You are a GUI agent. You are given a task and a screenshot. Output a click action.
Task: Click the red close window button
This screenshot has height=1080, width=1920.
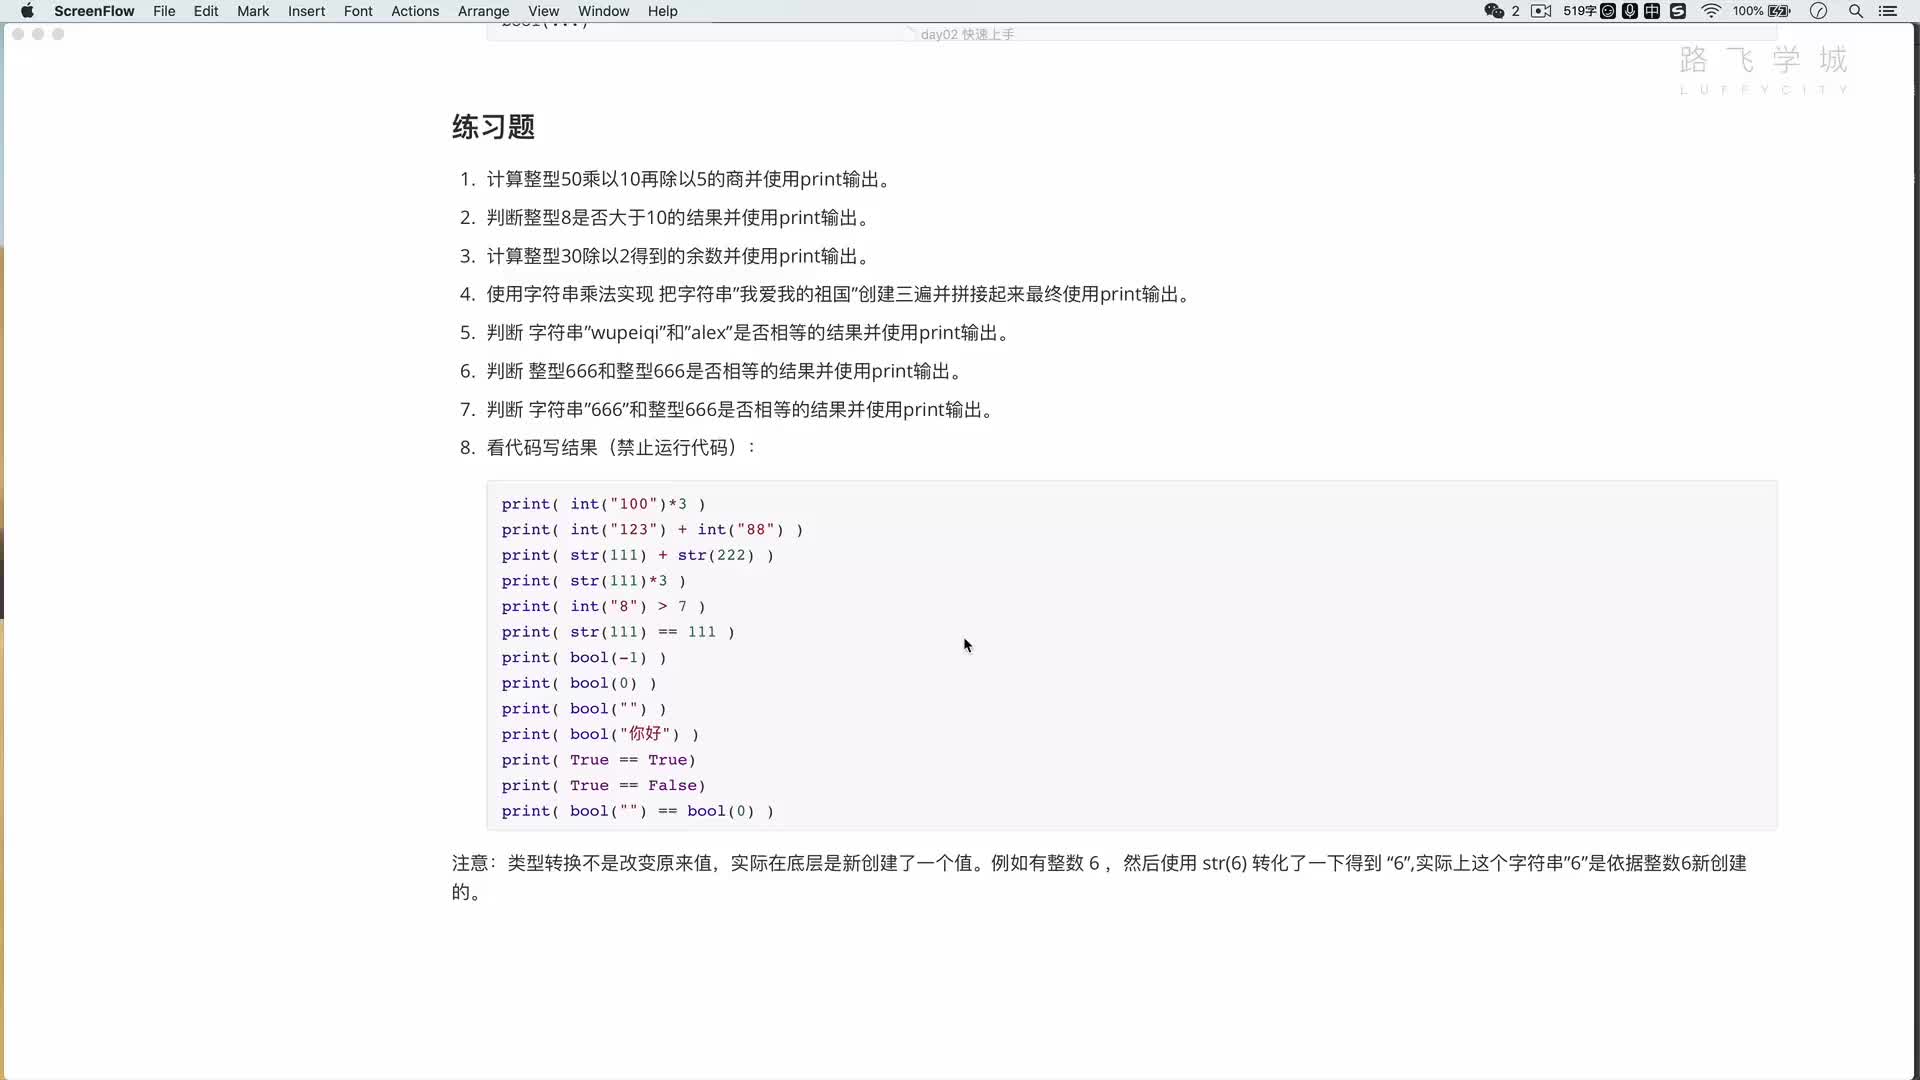pyautogui.click(x=18, y=34)
